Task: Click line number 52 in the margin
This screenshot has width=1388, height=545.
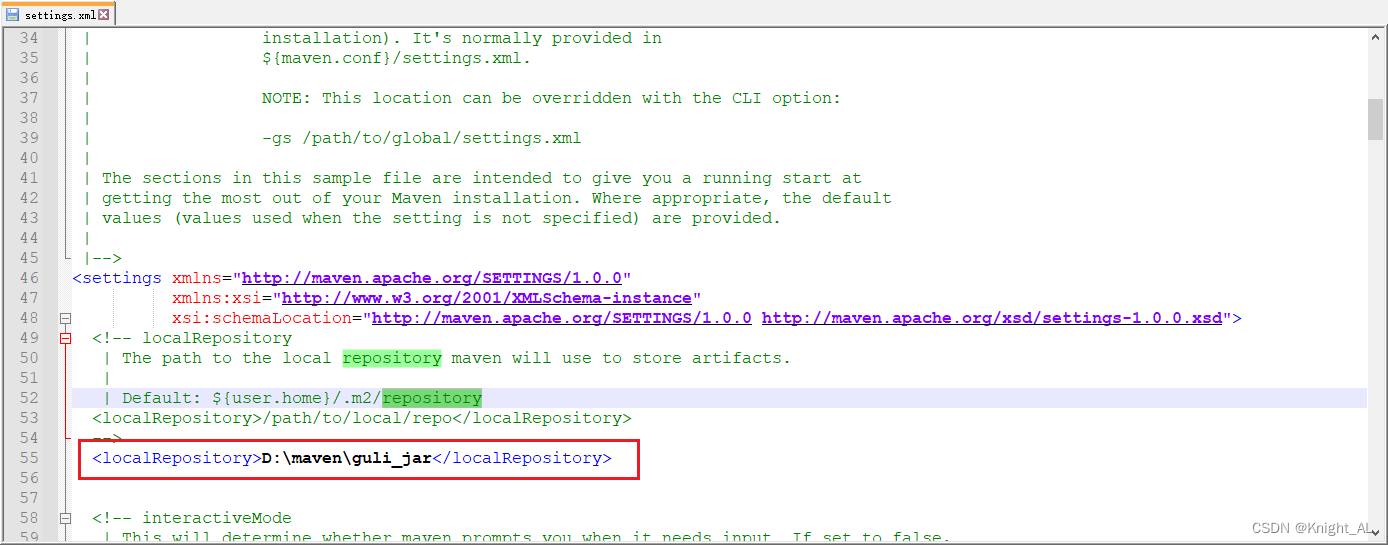Action: pyautogui.click(x=29, y=398)
